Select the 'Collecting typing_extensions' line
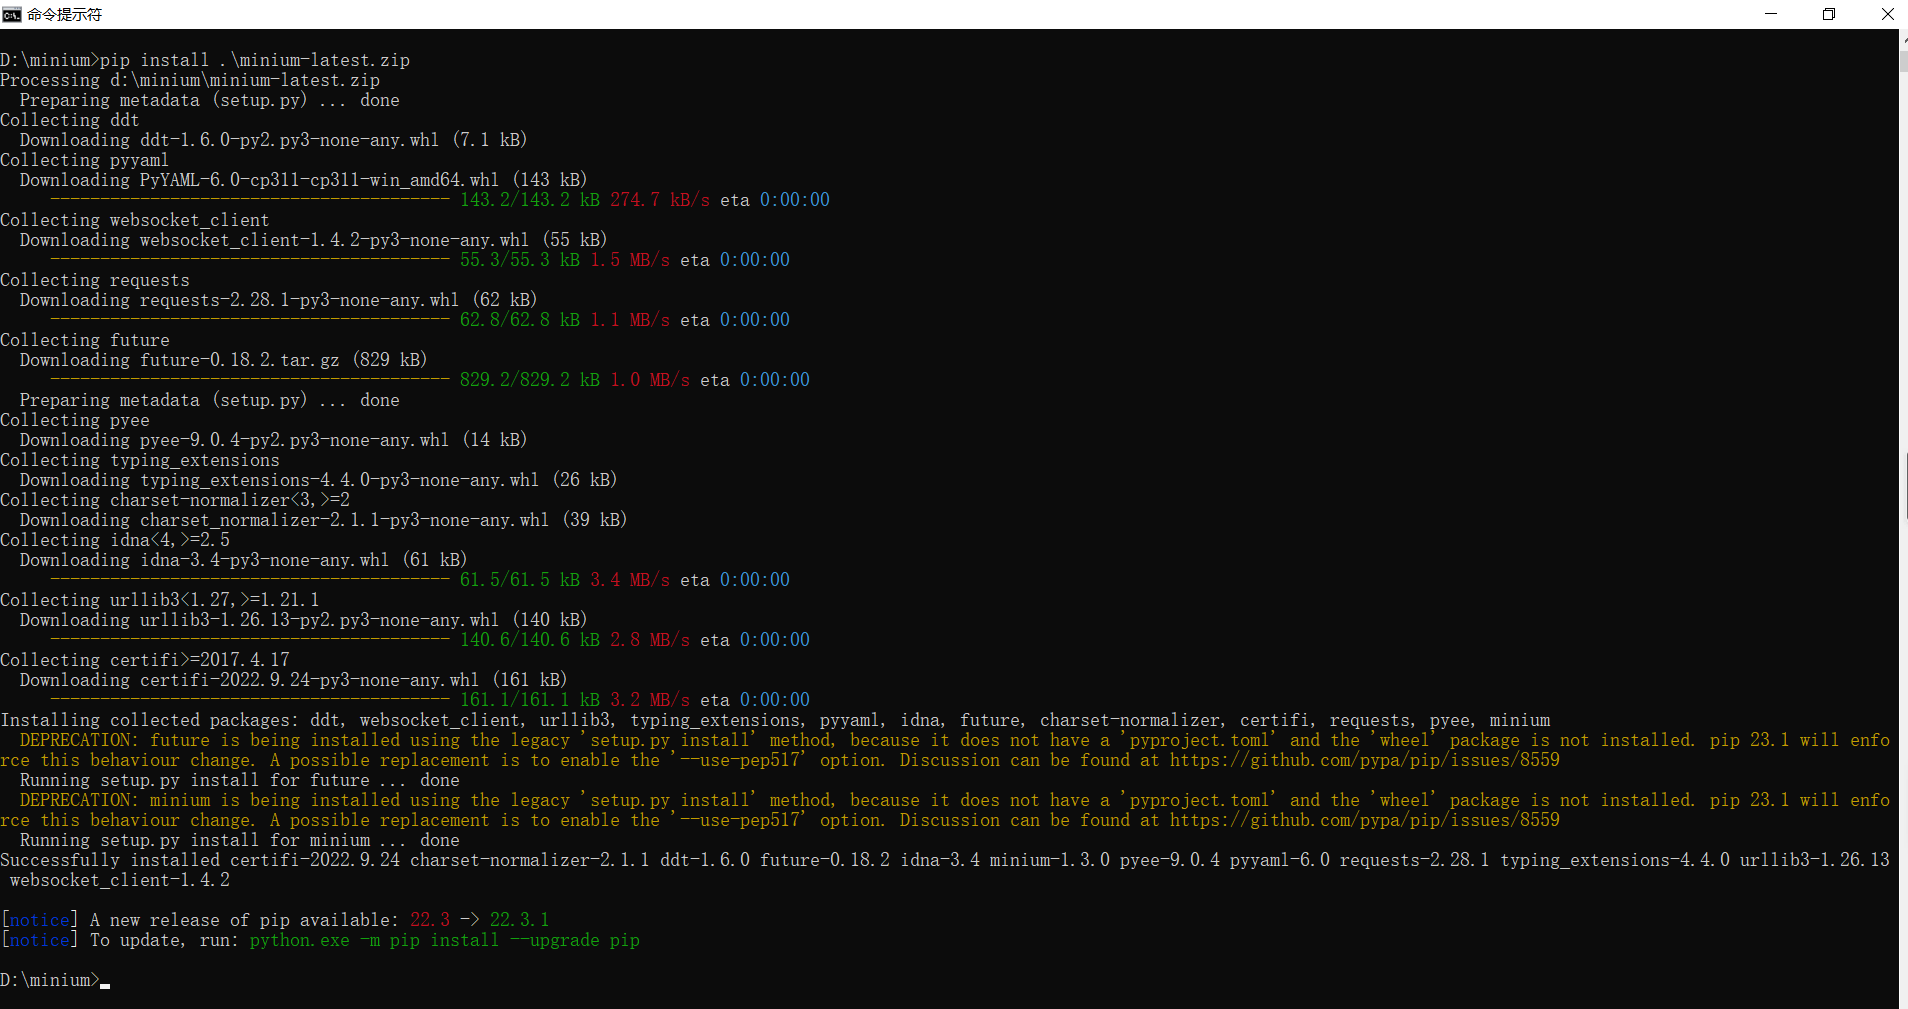 (140, 460)
